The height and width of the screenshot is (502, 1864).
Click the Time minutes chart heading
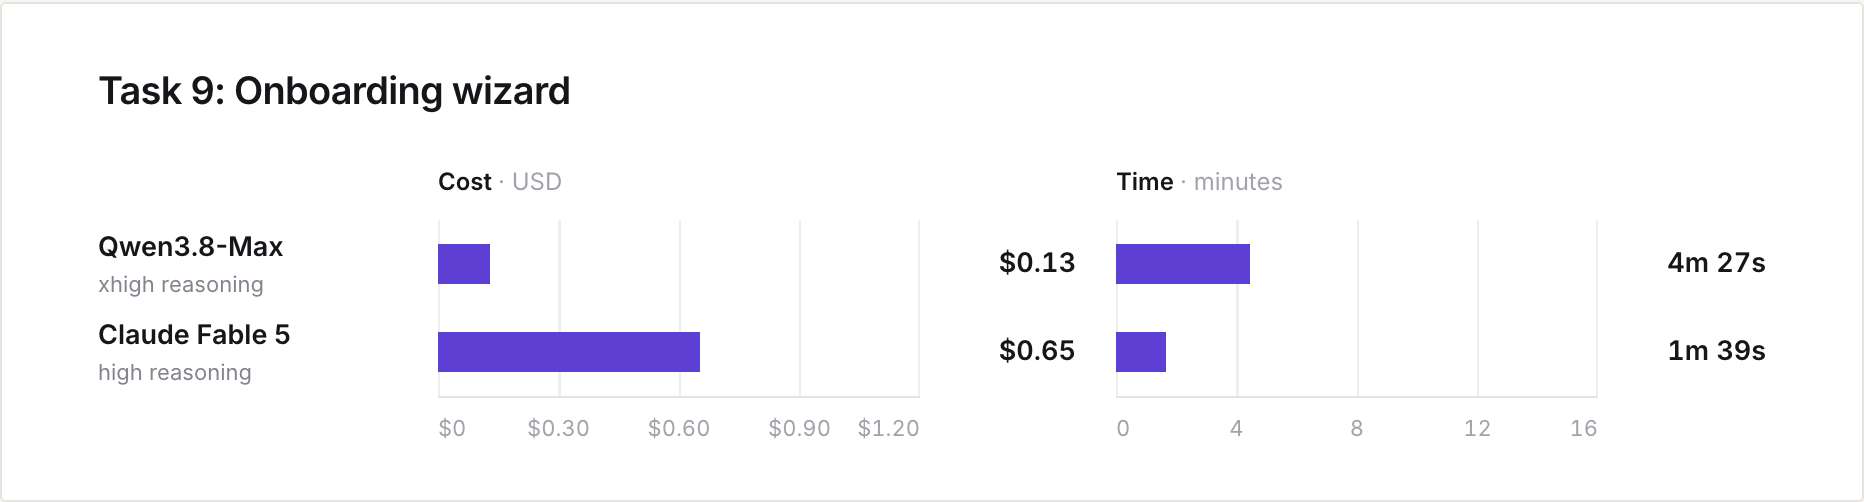click(1199, 182)
